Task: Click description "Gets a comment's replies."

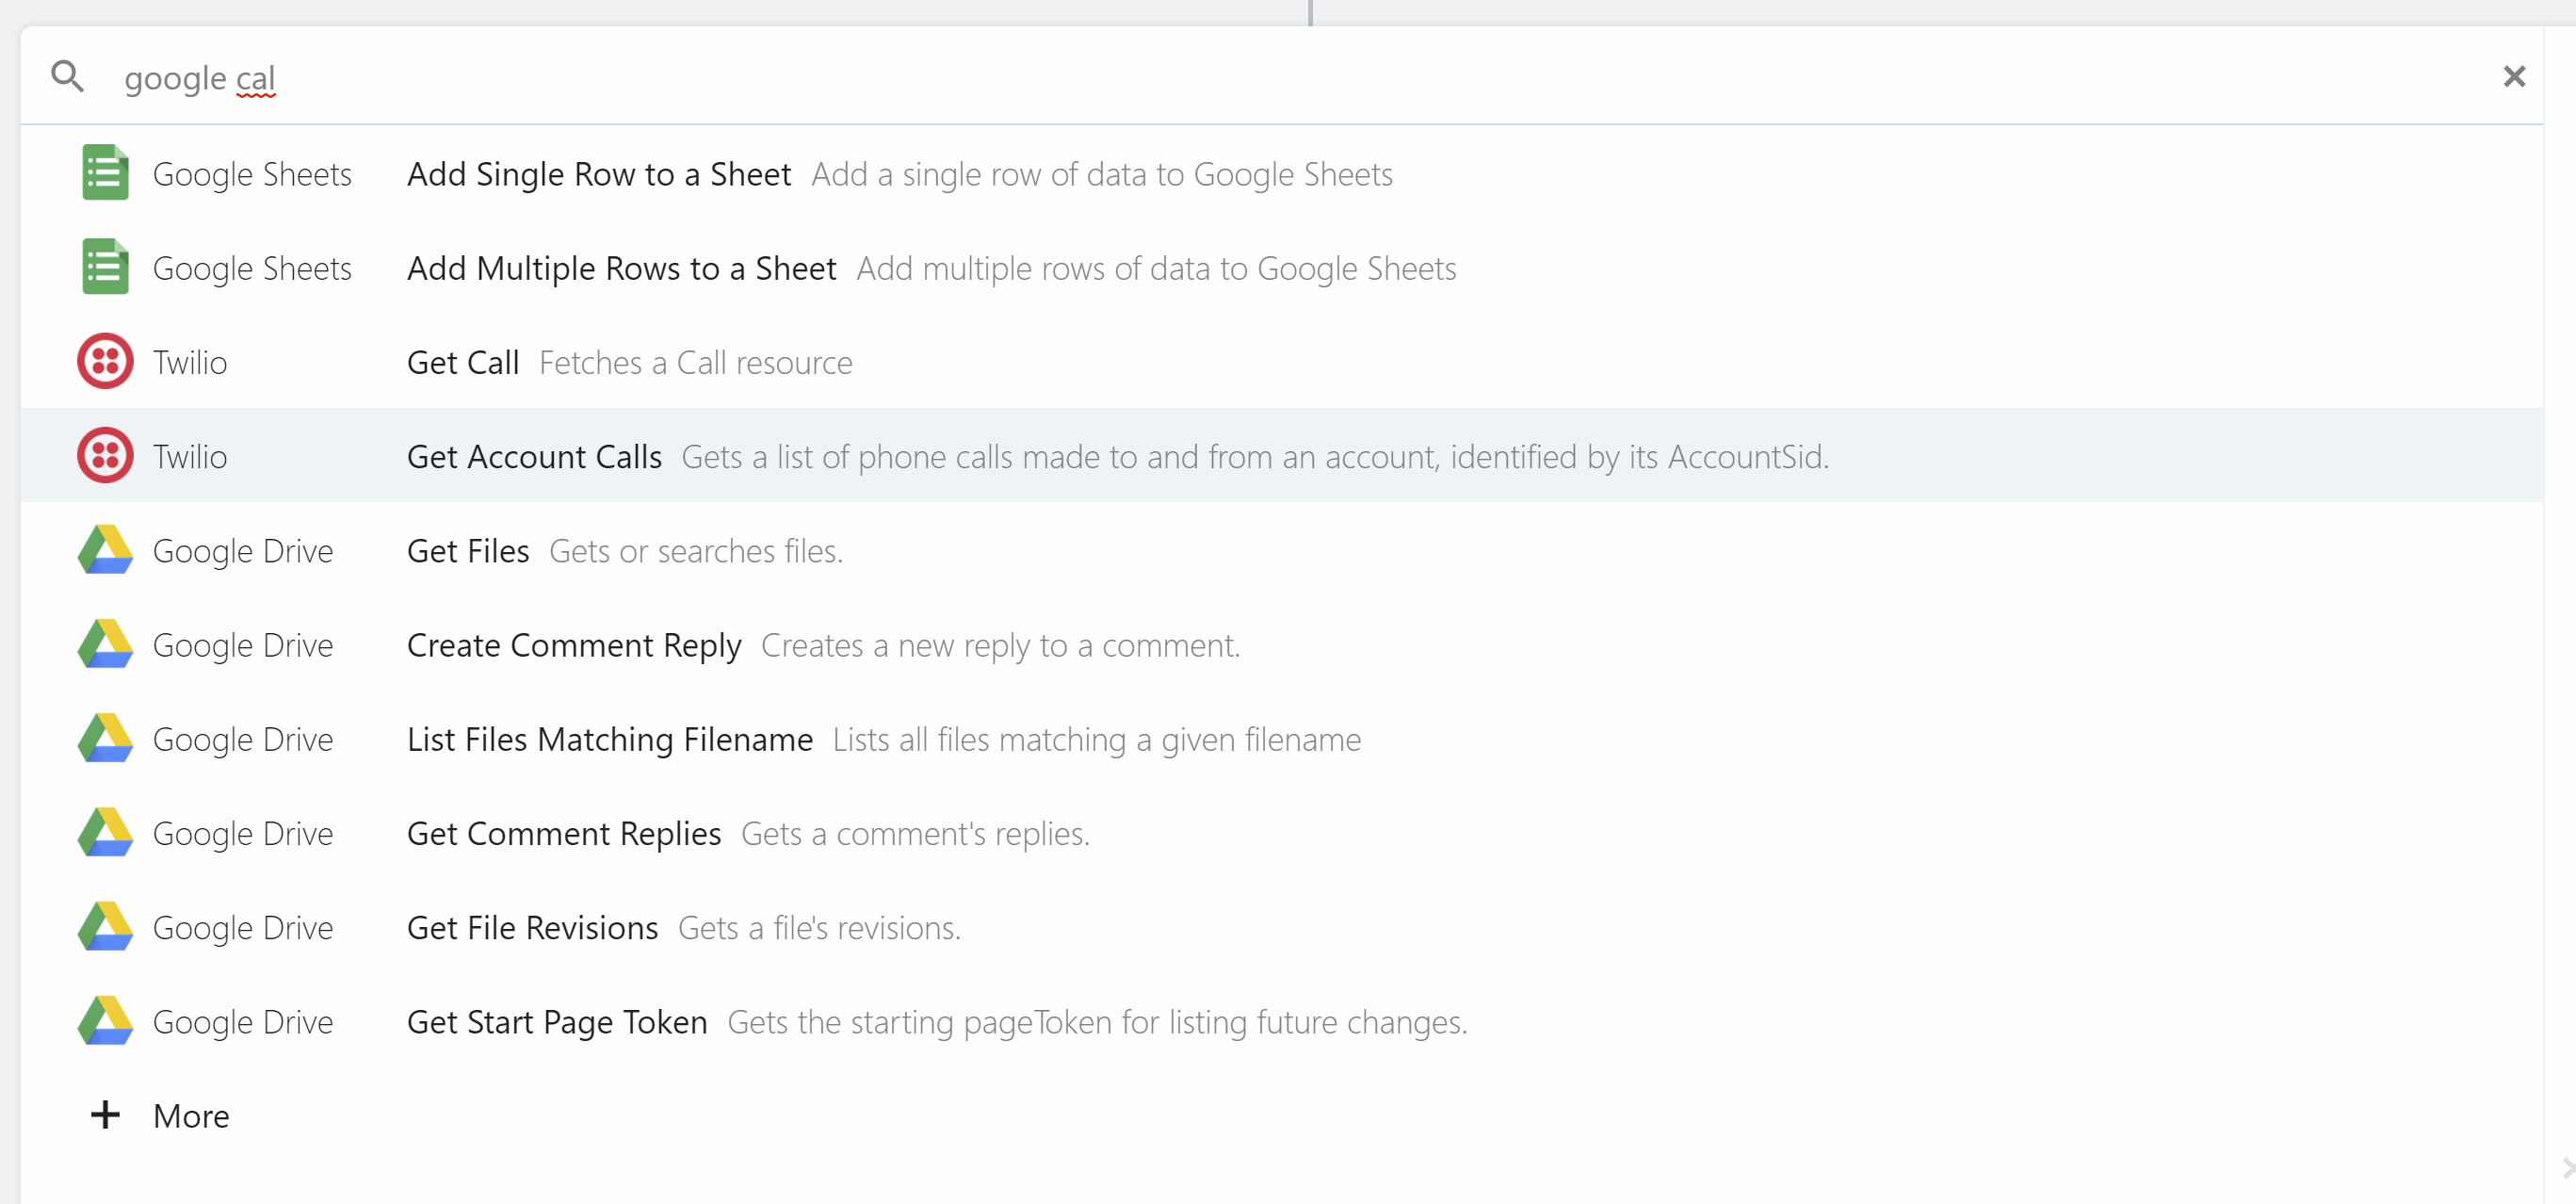Action: (916, 833)
